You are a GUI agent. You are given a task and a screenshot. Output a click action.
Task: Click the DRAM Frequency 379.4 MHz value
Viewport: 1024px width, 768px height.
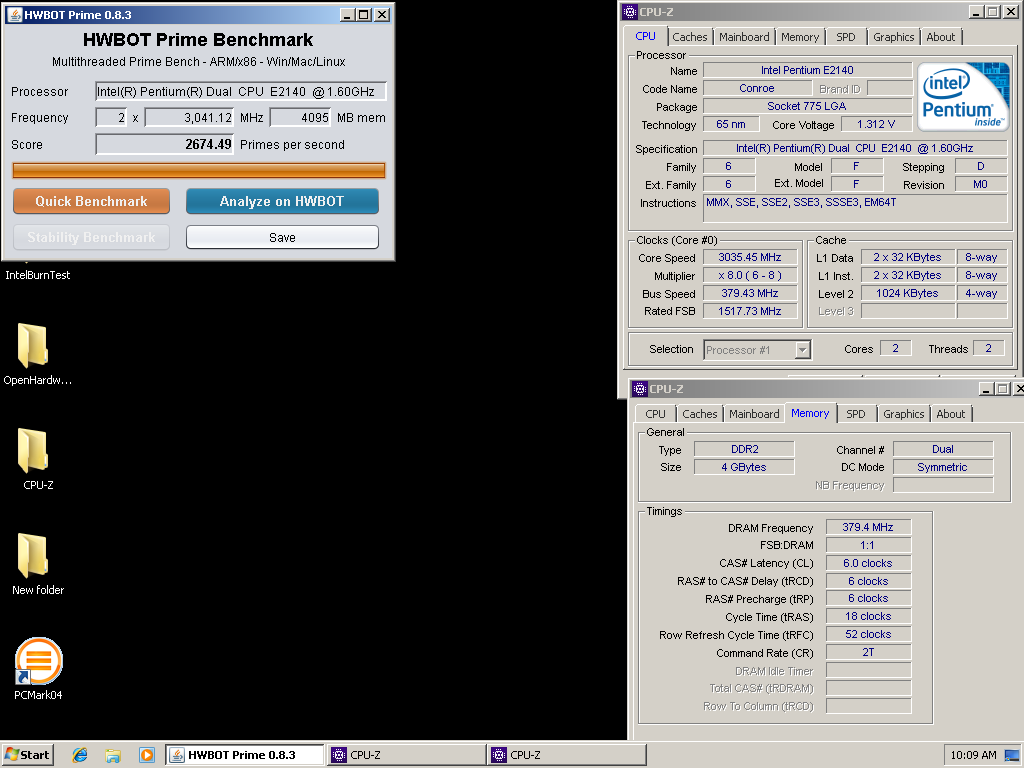868,527
